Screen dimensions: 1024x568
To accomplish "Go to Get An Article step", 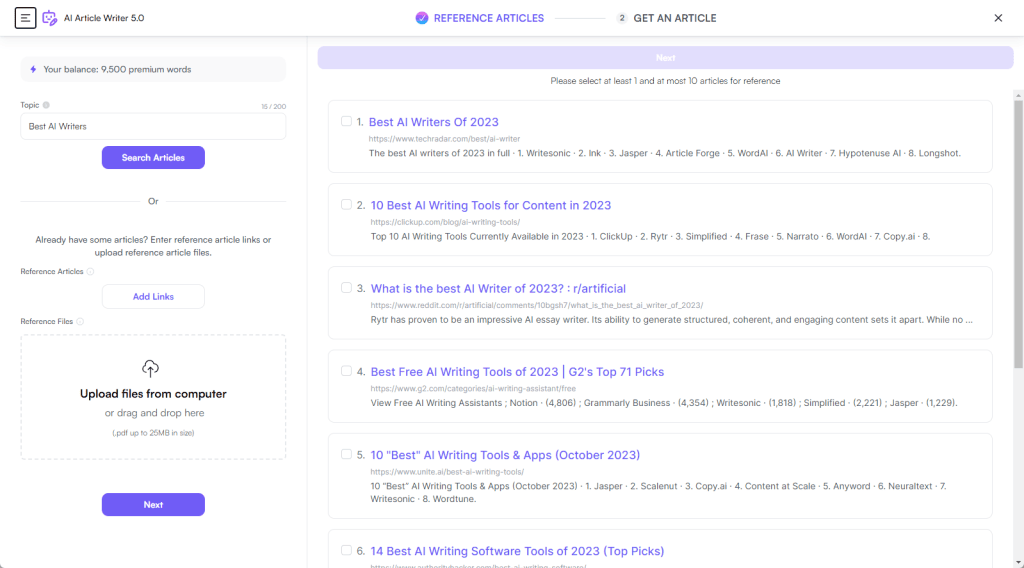I will pos(675,18).
